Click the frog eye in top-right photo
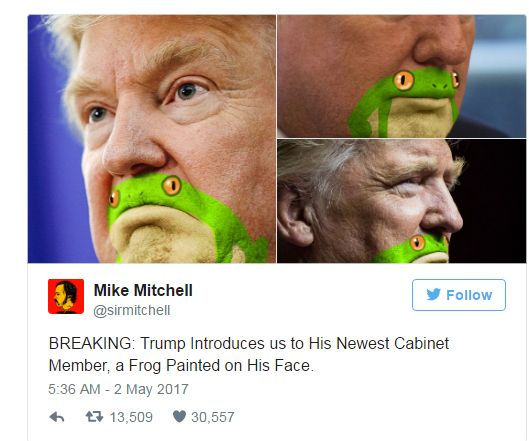The height and width of the screenshot is (441, 529). (x=404, y=80)
